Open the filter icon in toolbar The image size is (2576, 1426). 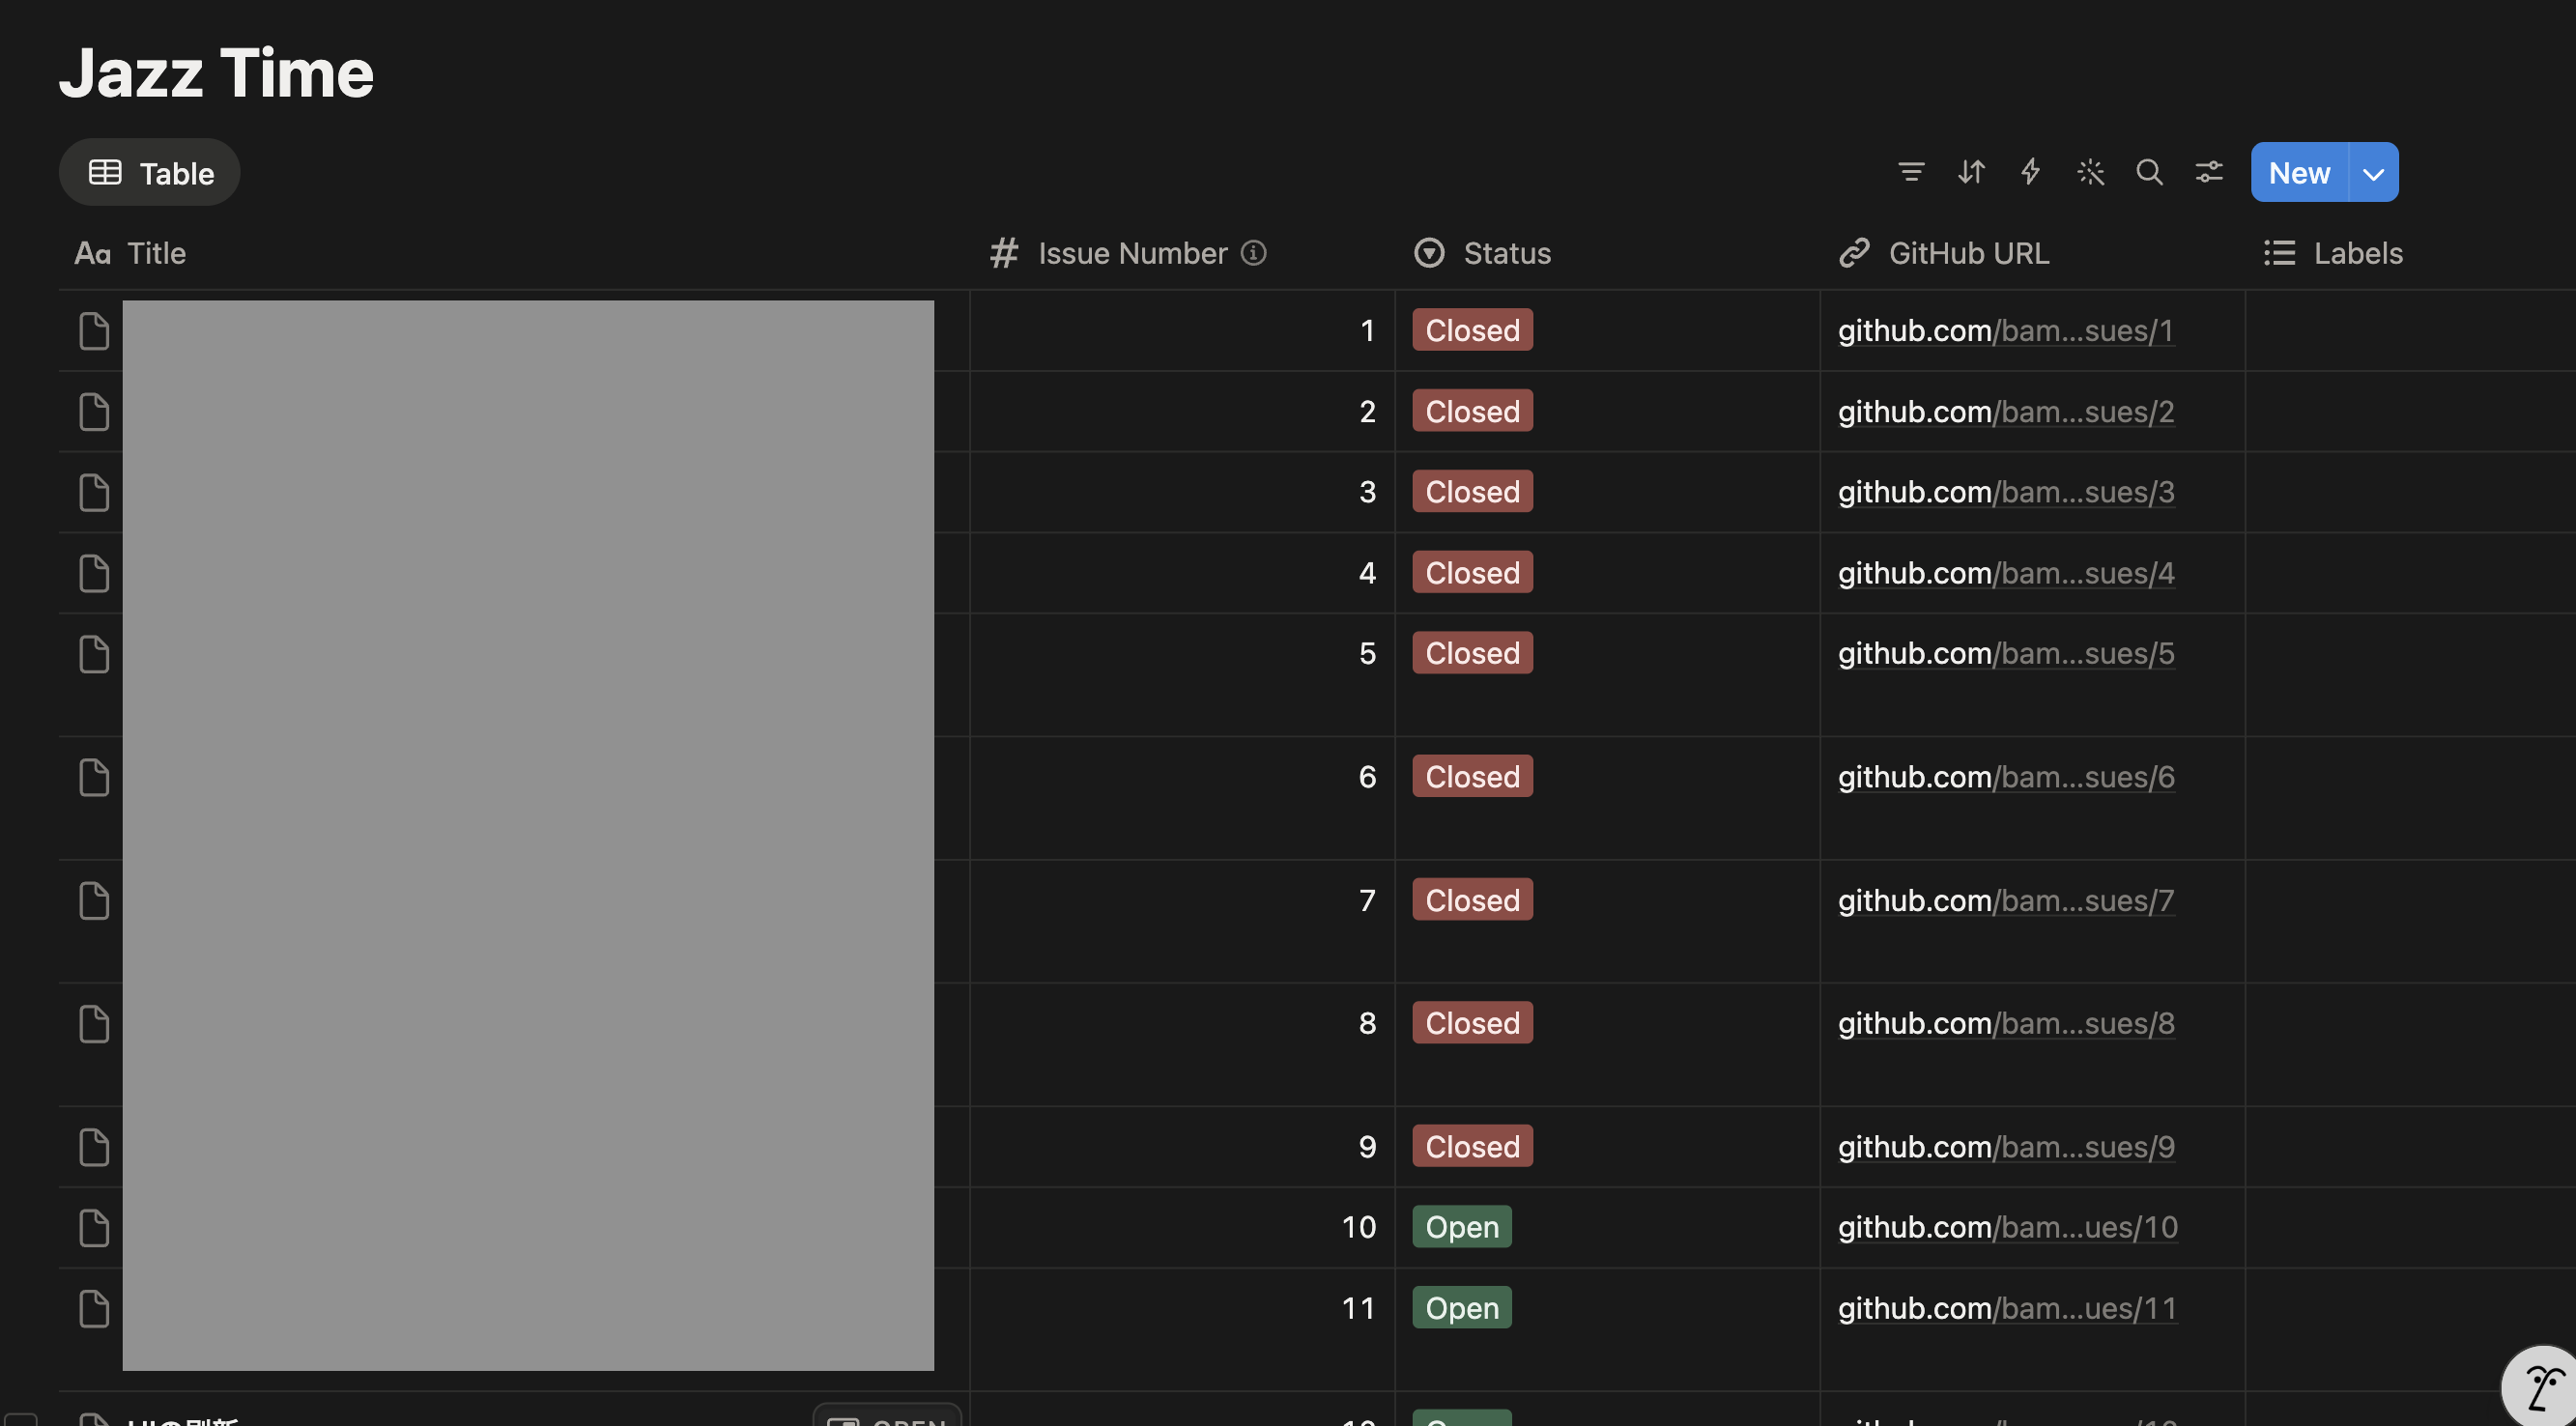pos(1911,172)
